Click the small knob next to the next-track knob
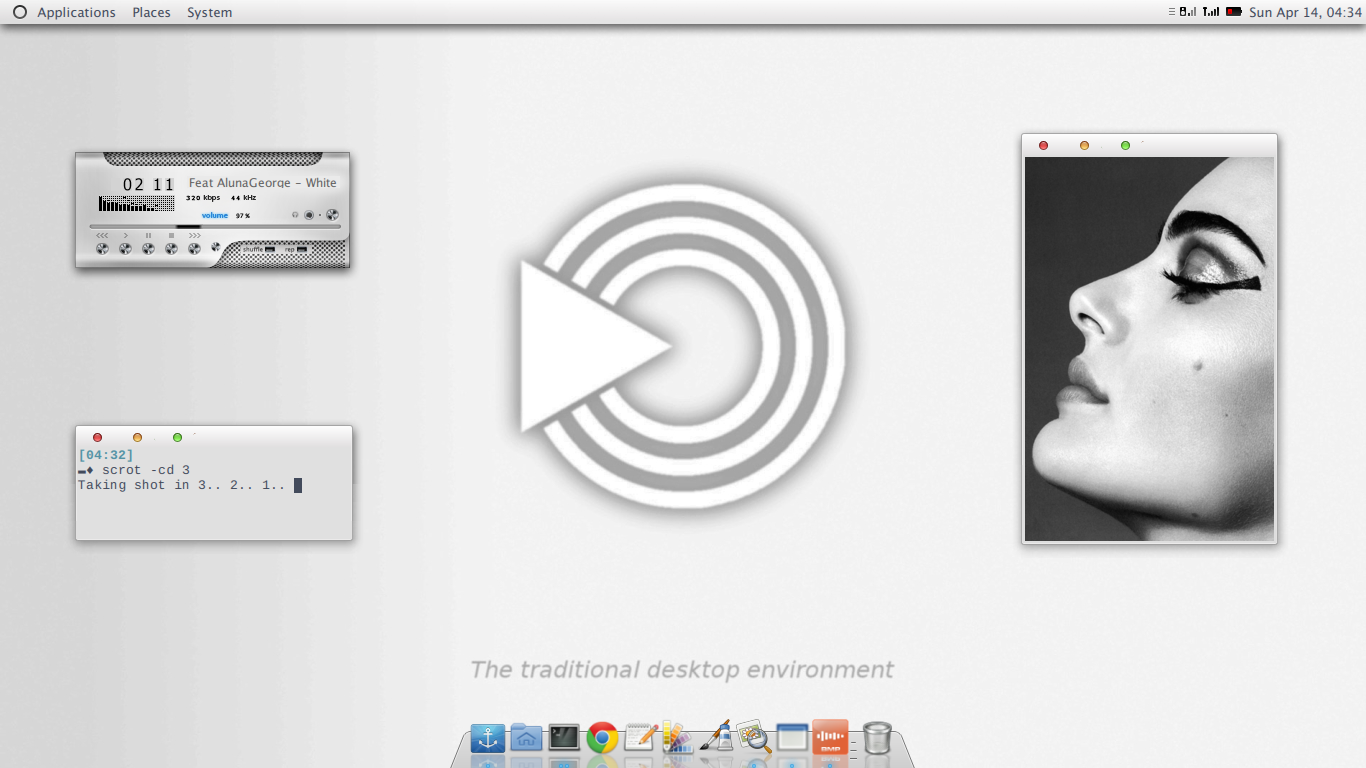The image size is (1366, 768). pyautogui.click(x=215, y=246)
